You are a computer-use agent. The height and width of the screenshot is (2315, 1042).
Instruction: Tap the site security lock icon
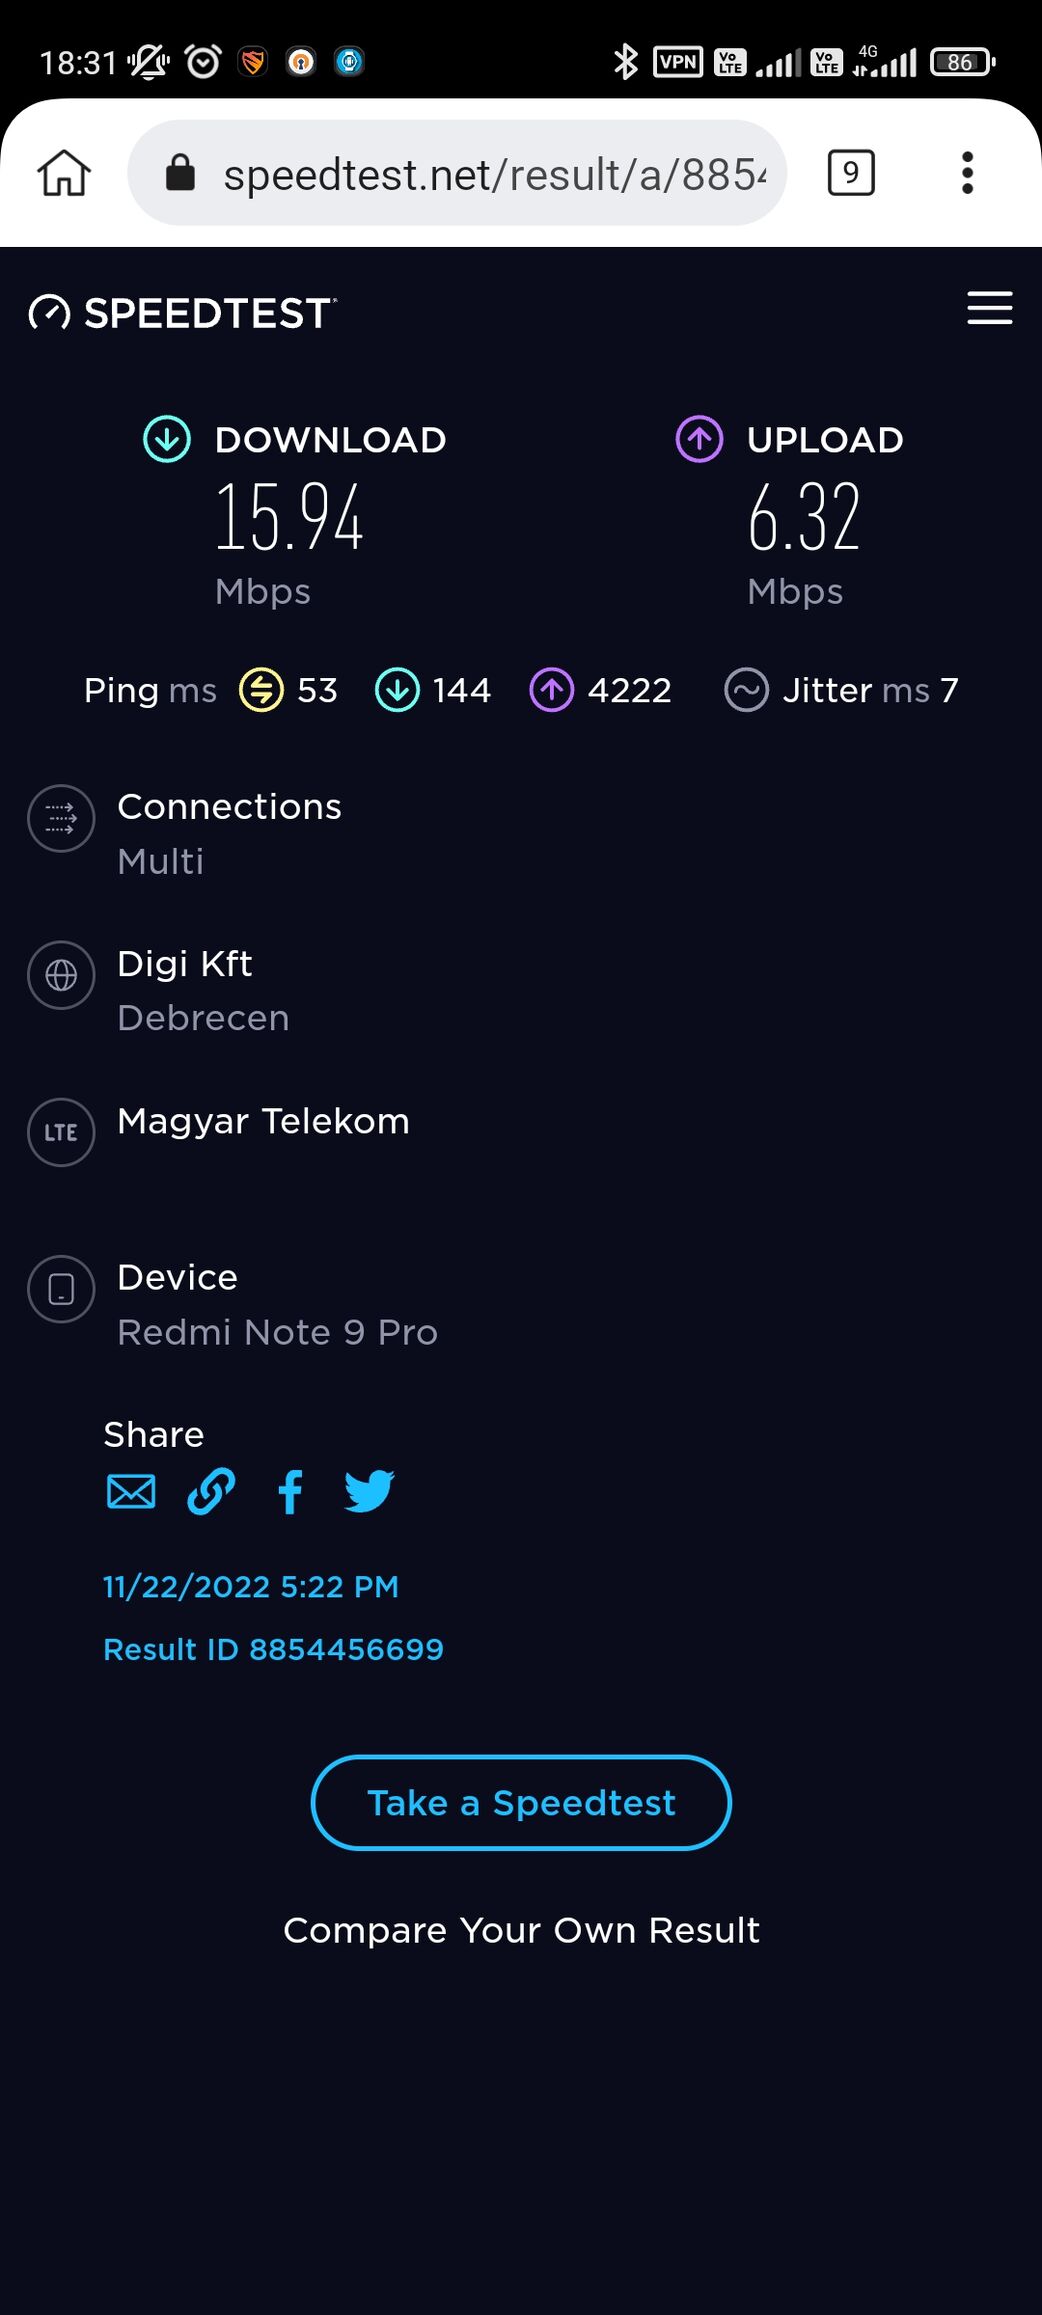pos(180,173)
